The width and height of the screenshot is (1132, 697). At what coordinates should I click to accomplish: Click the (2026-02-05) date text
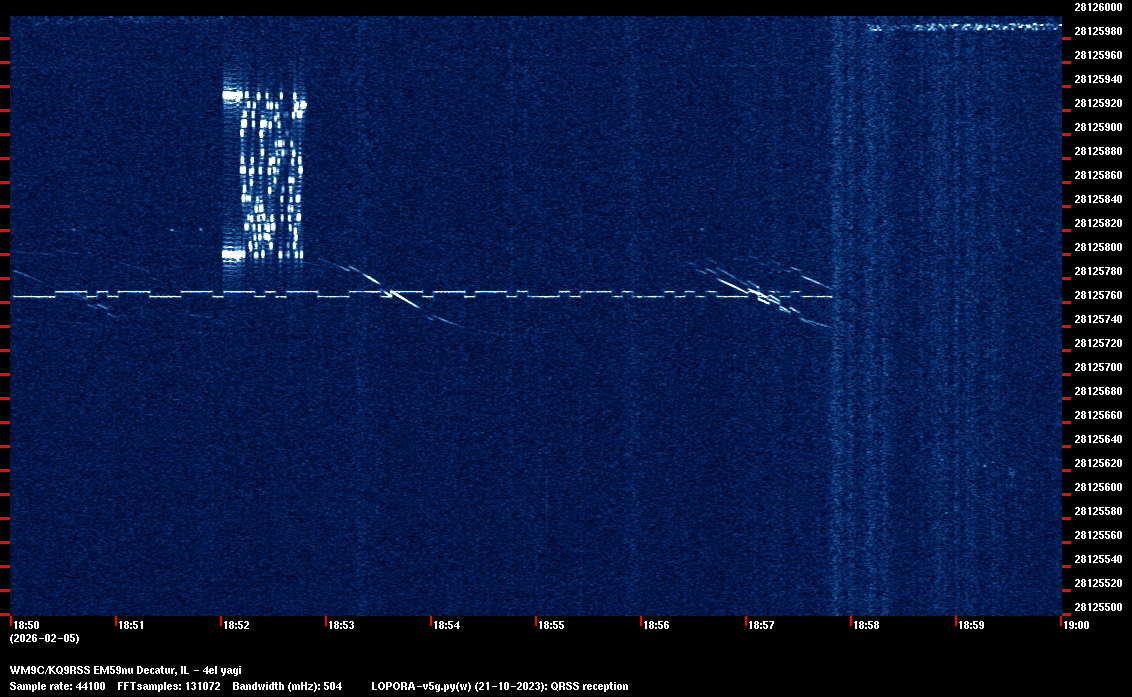click(44, 638)
